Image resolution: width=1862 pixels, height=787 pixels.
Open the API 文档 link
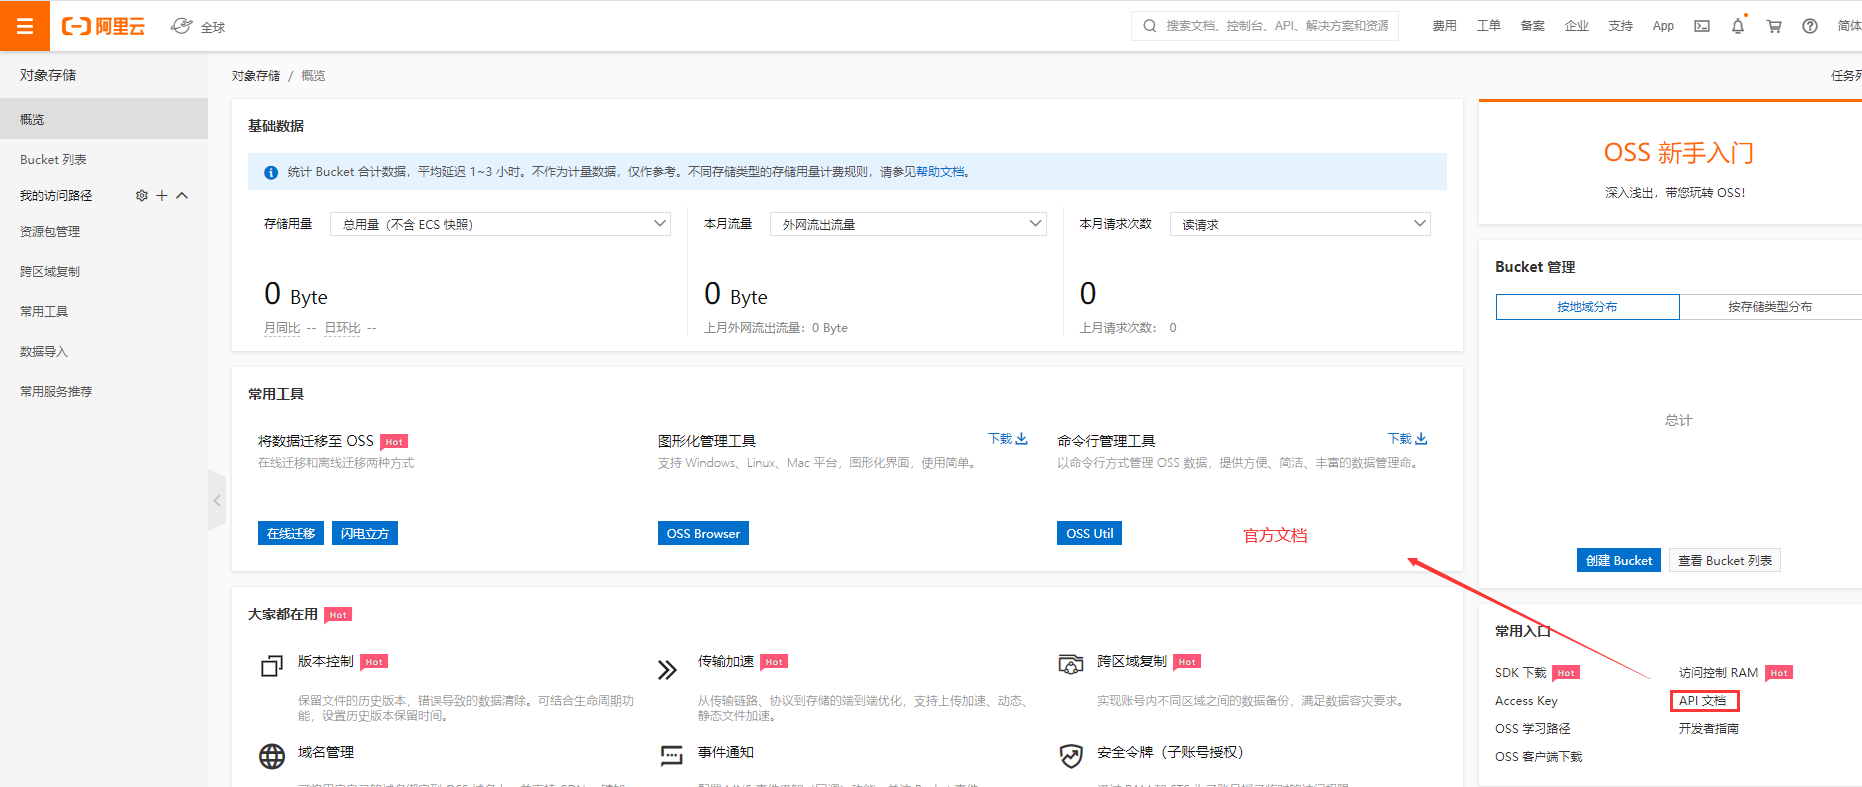tap(1703, 701)
